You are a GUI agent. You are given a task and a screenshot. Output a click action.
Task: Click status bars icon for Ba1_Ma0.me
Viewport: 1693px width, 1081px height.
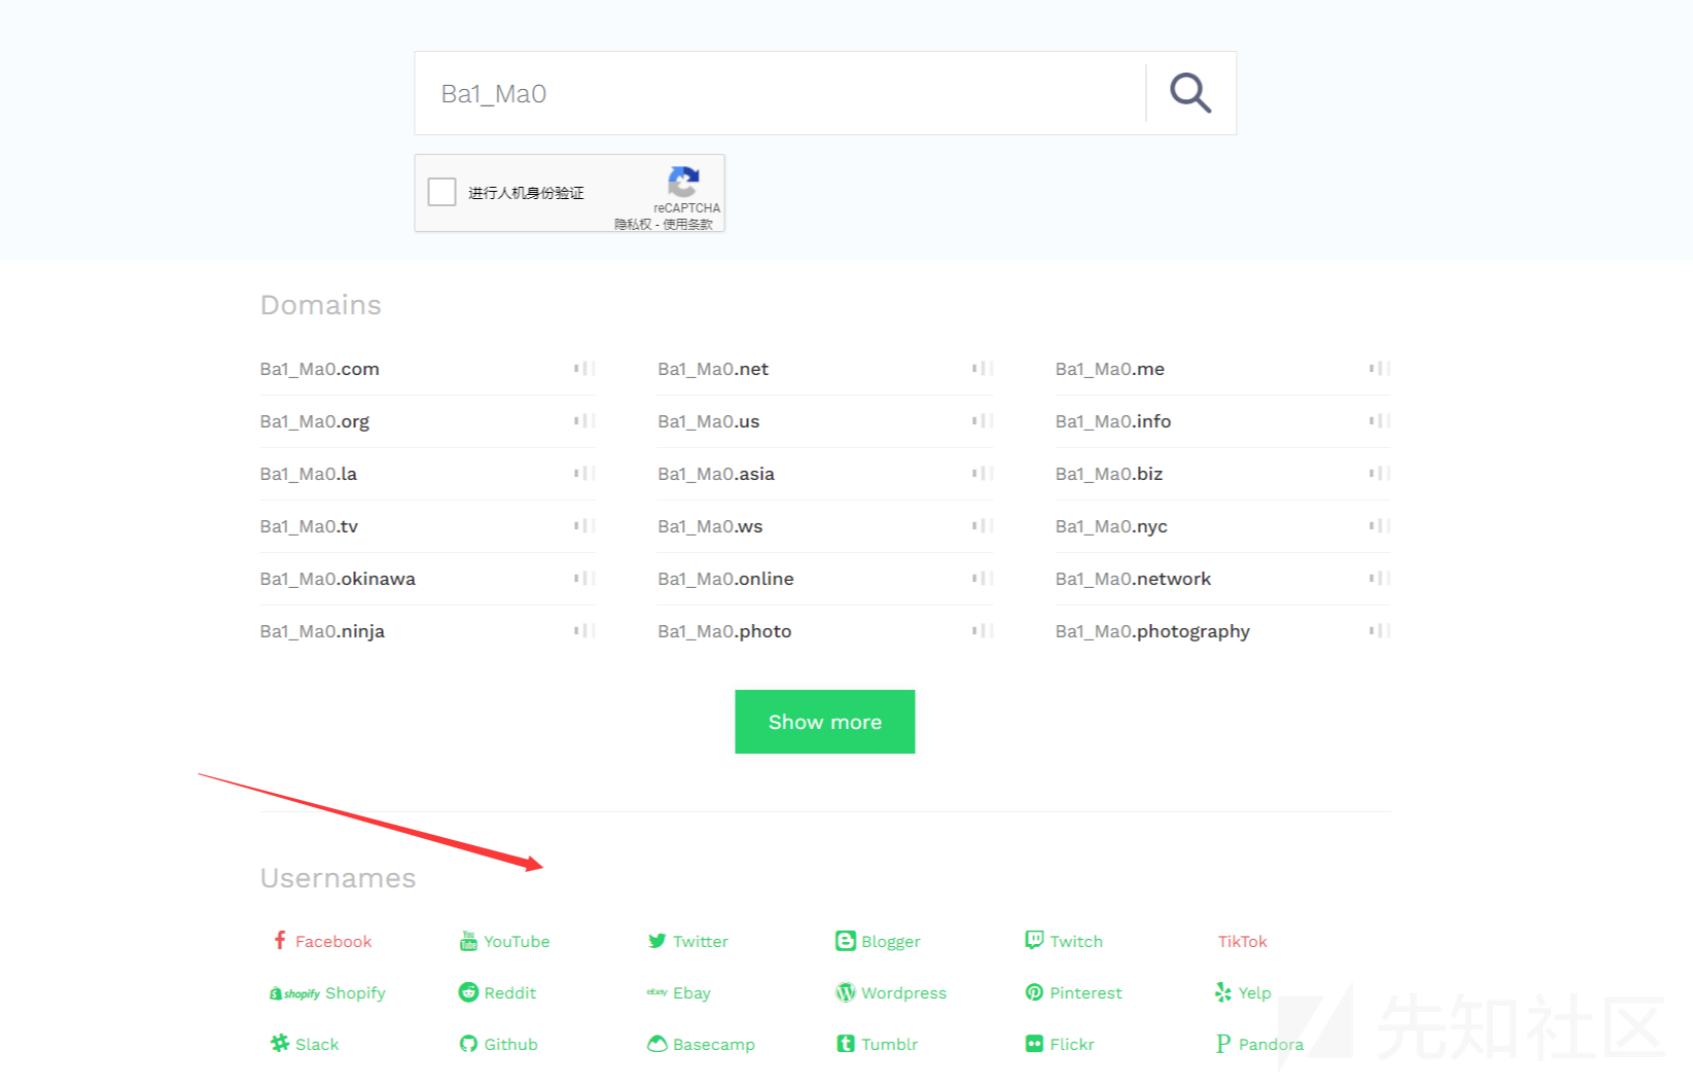(1380, 369)
